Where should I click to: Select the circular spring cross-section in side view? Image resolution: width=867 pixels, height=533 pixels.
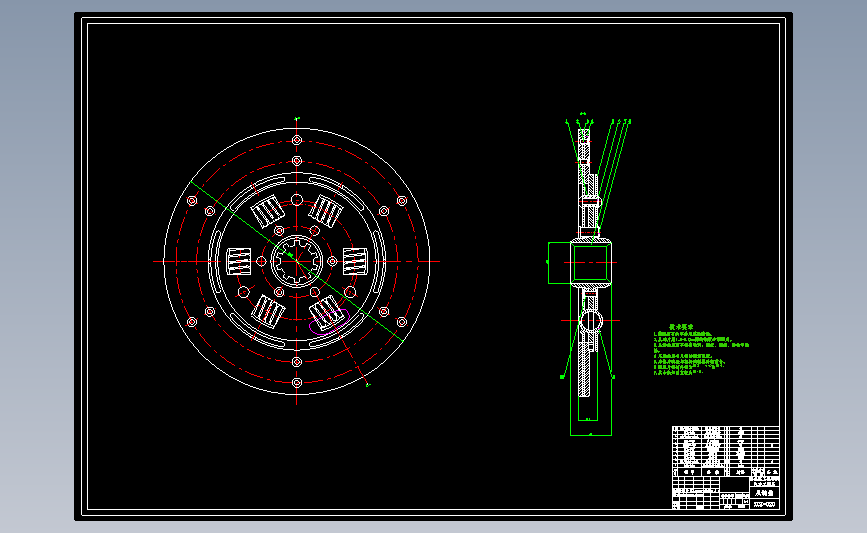591,321
